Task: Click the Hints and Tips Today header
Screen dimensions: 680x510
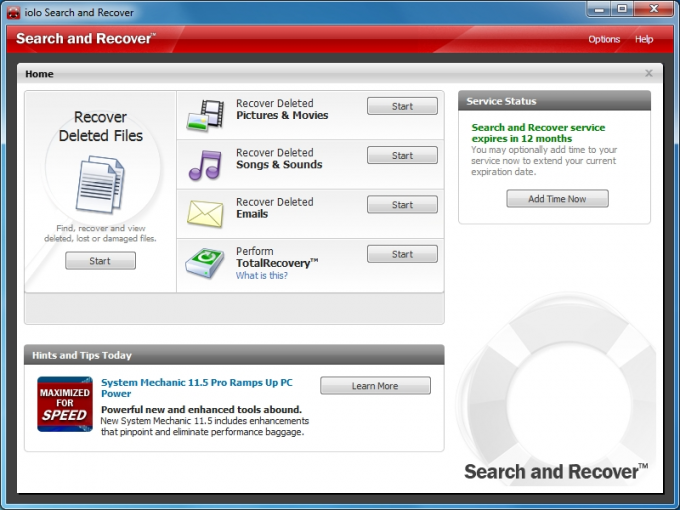Action: 234,355
